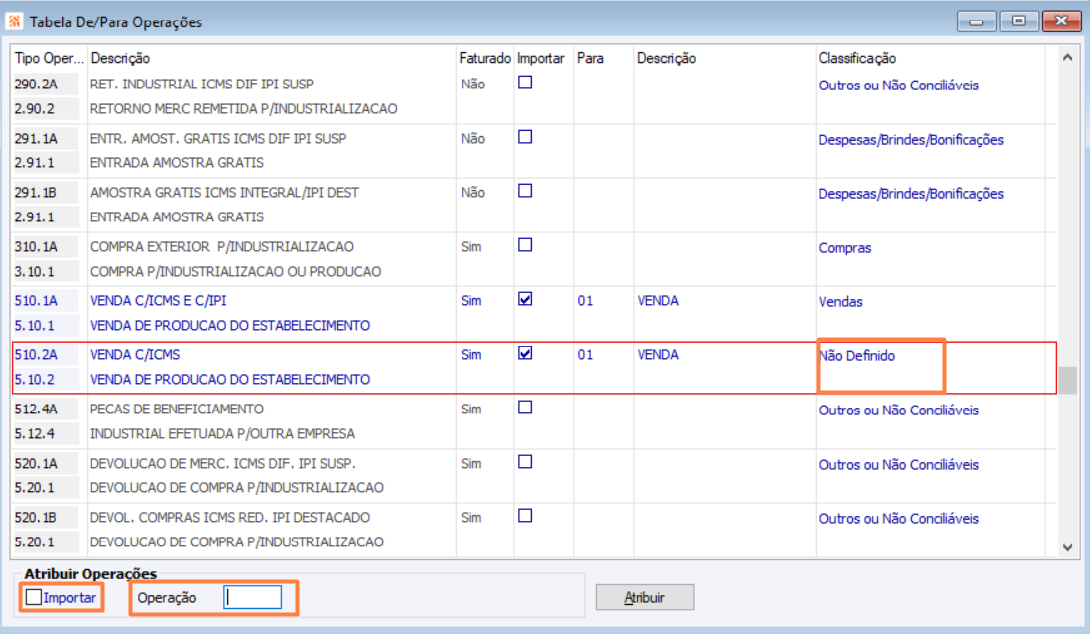
Task: Select Despesas/Brindes/Bonificações for row 291.1A
Action: pos(911,140)
